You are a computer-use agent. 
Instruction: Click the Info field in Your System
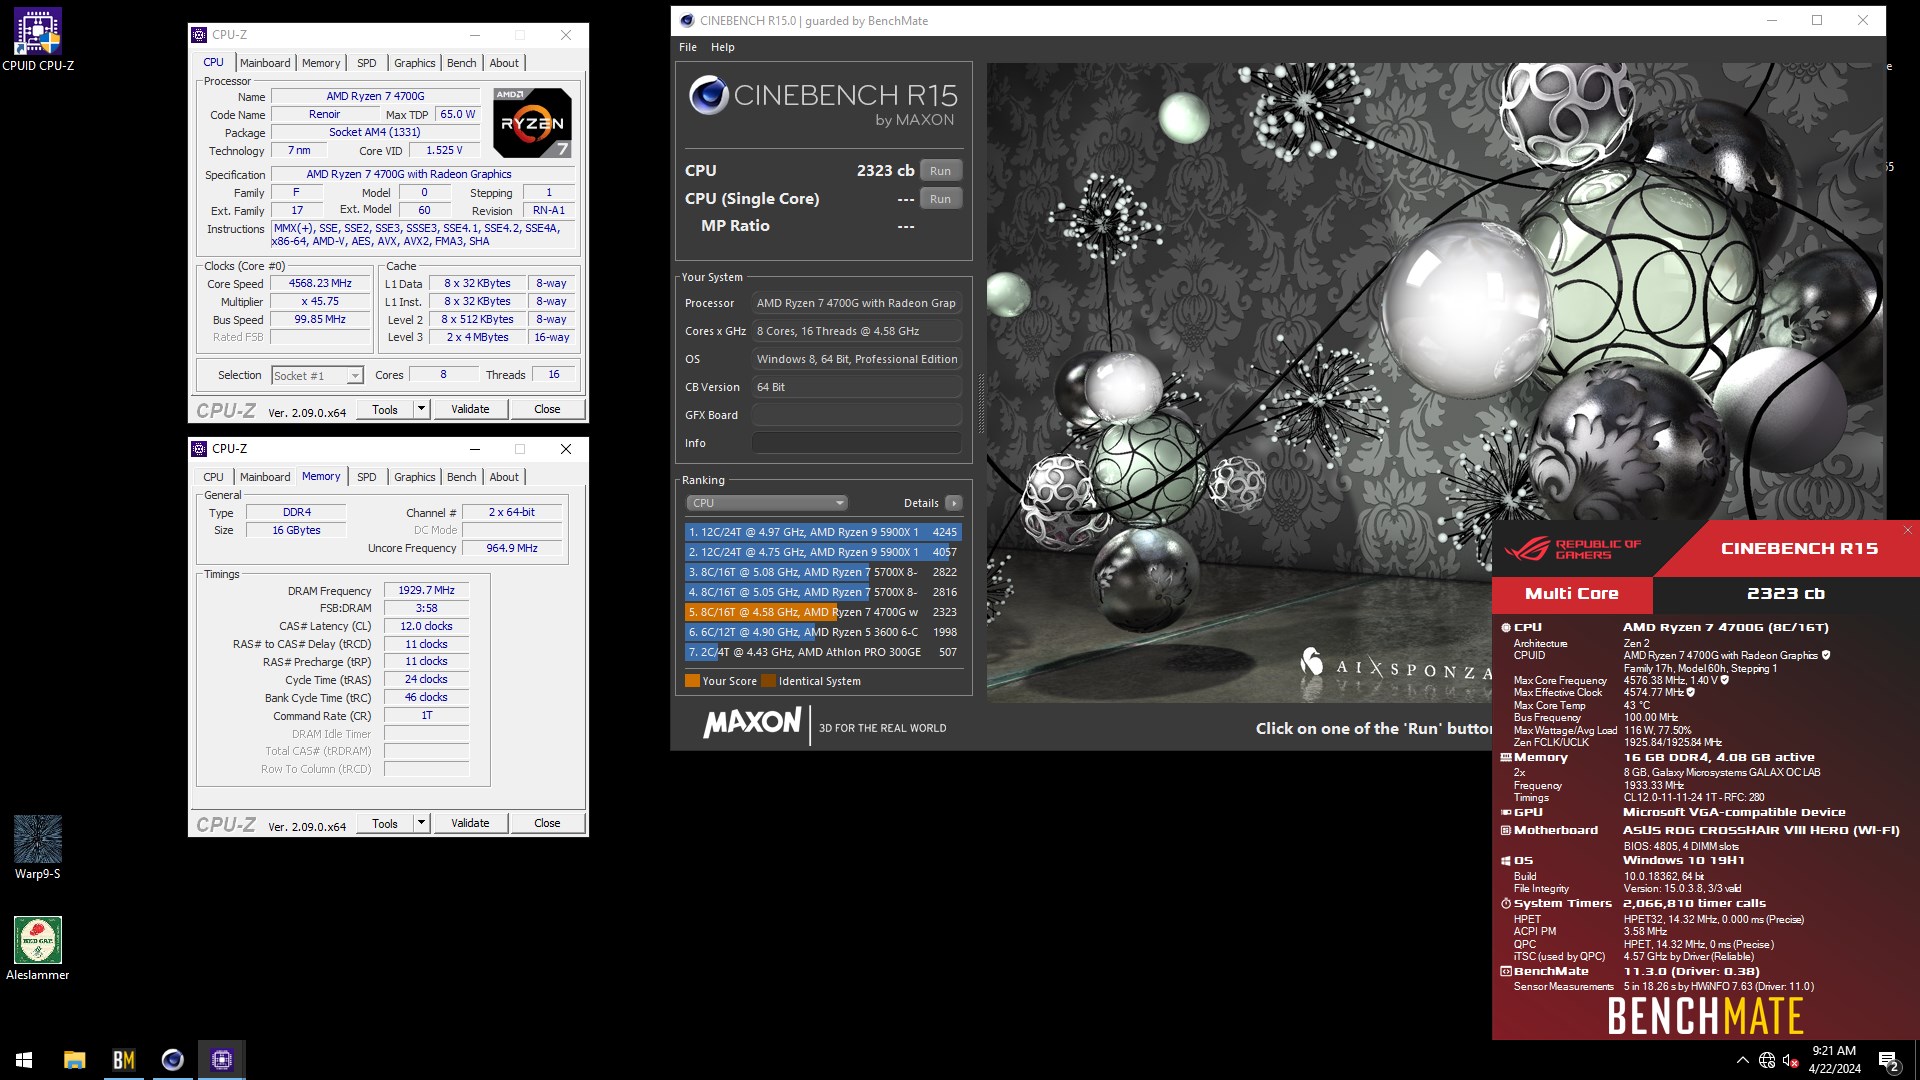(857, 443)
